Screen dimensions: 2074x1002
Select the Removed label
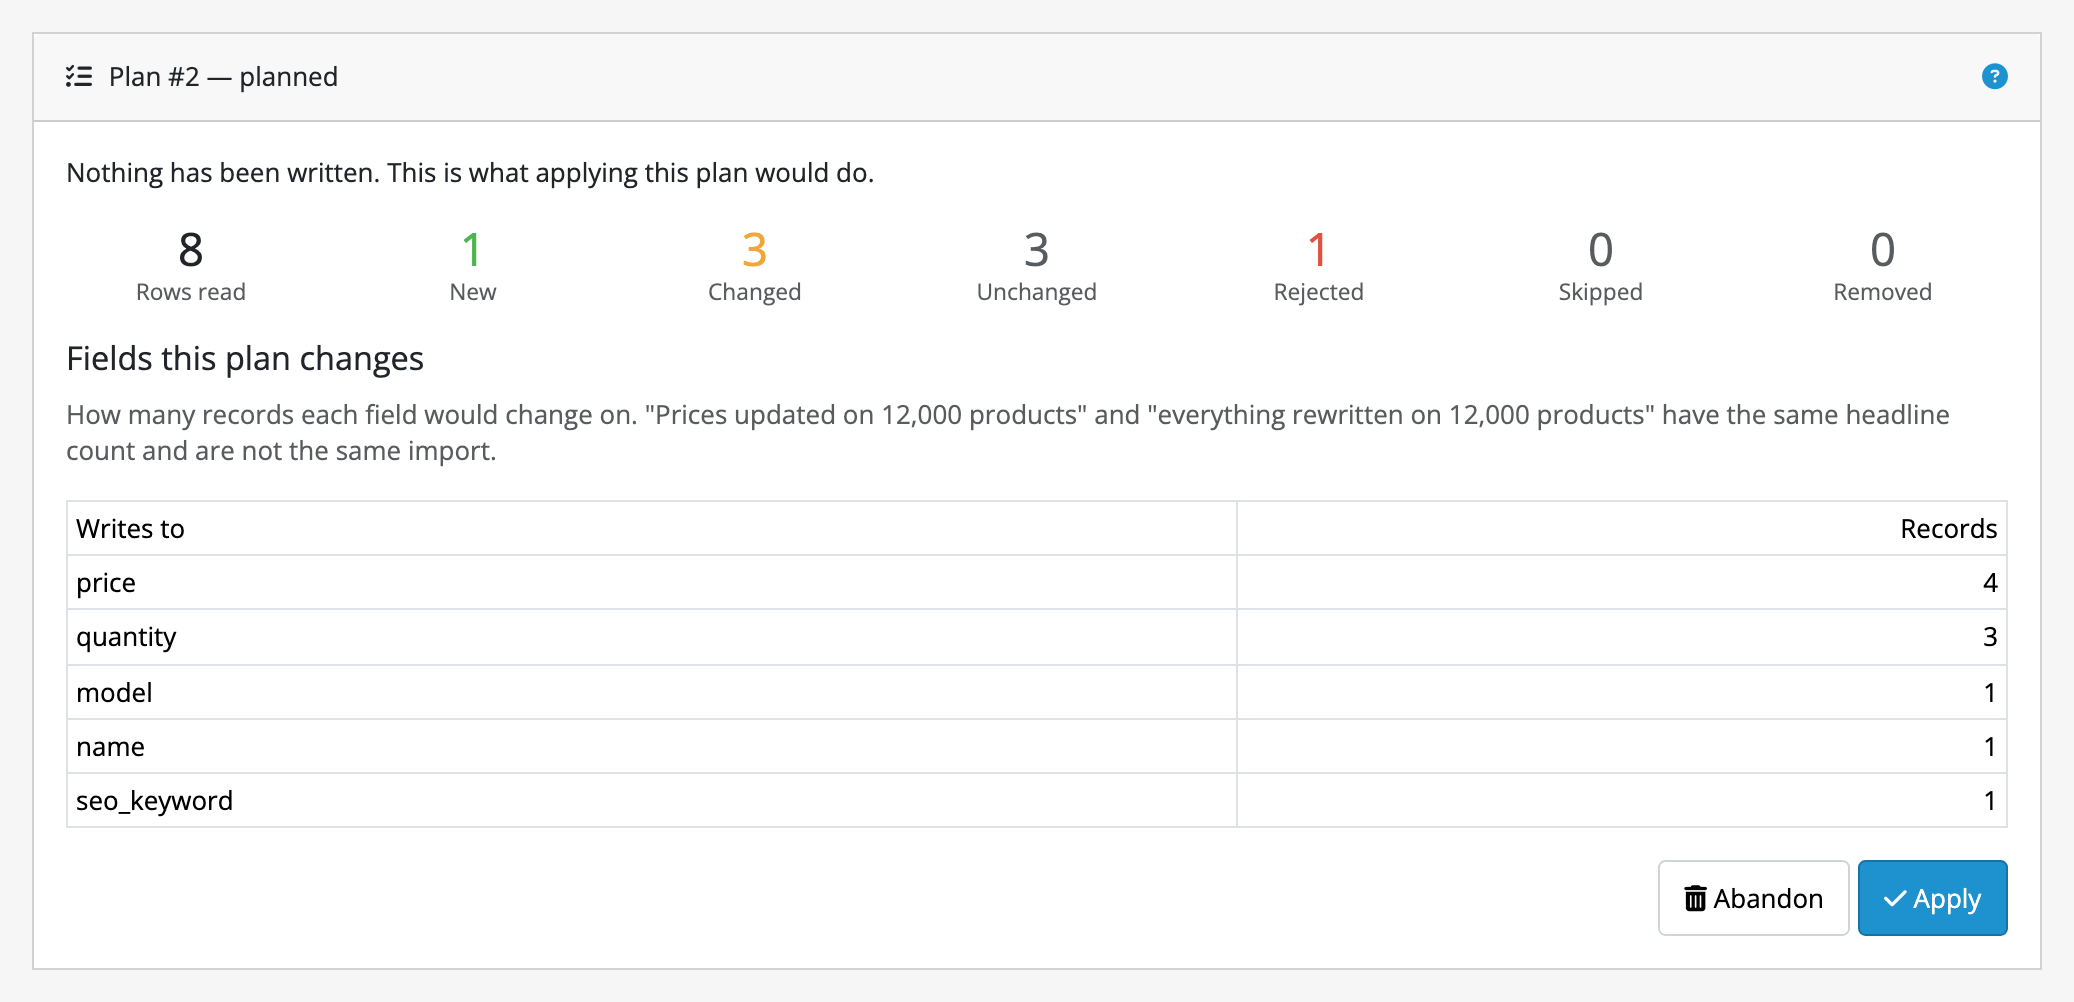click(1882, 292)
